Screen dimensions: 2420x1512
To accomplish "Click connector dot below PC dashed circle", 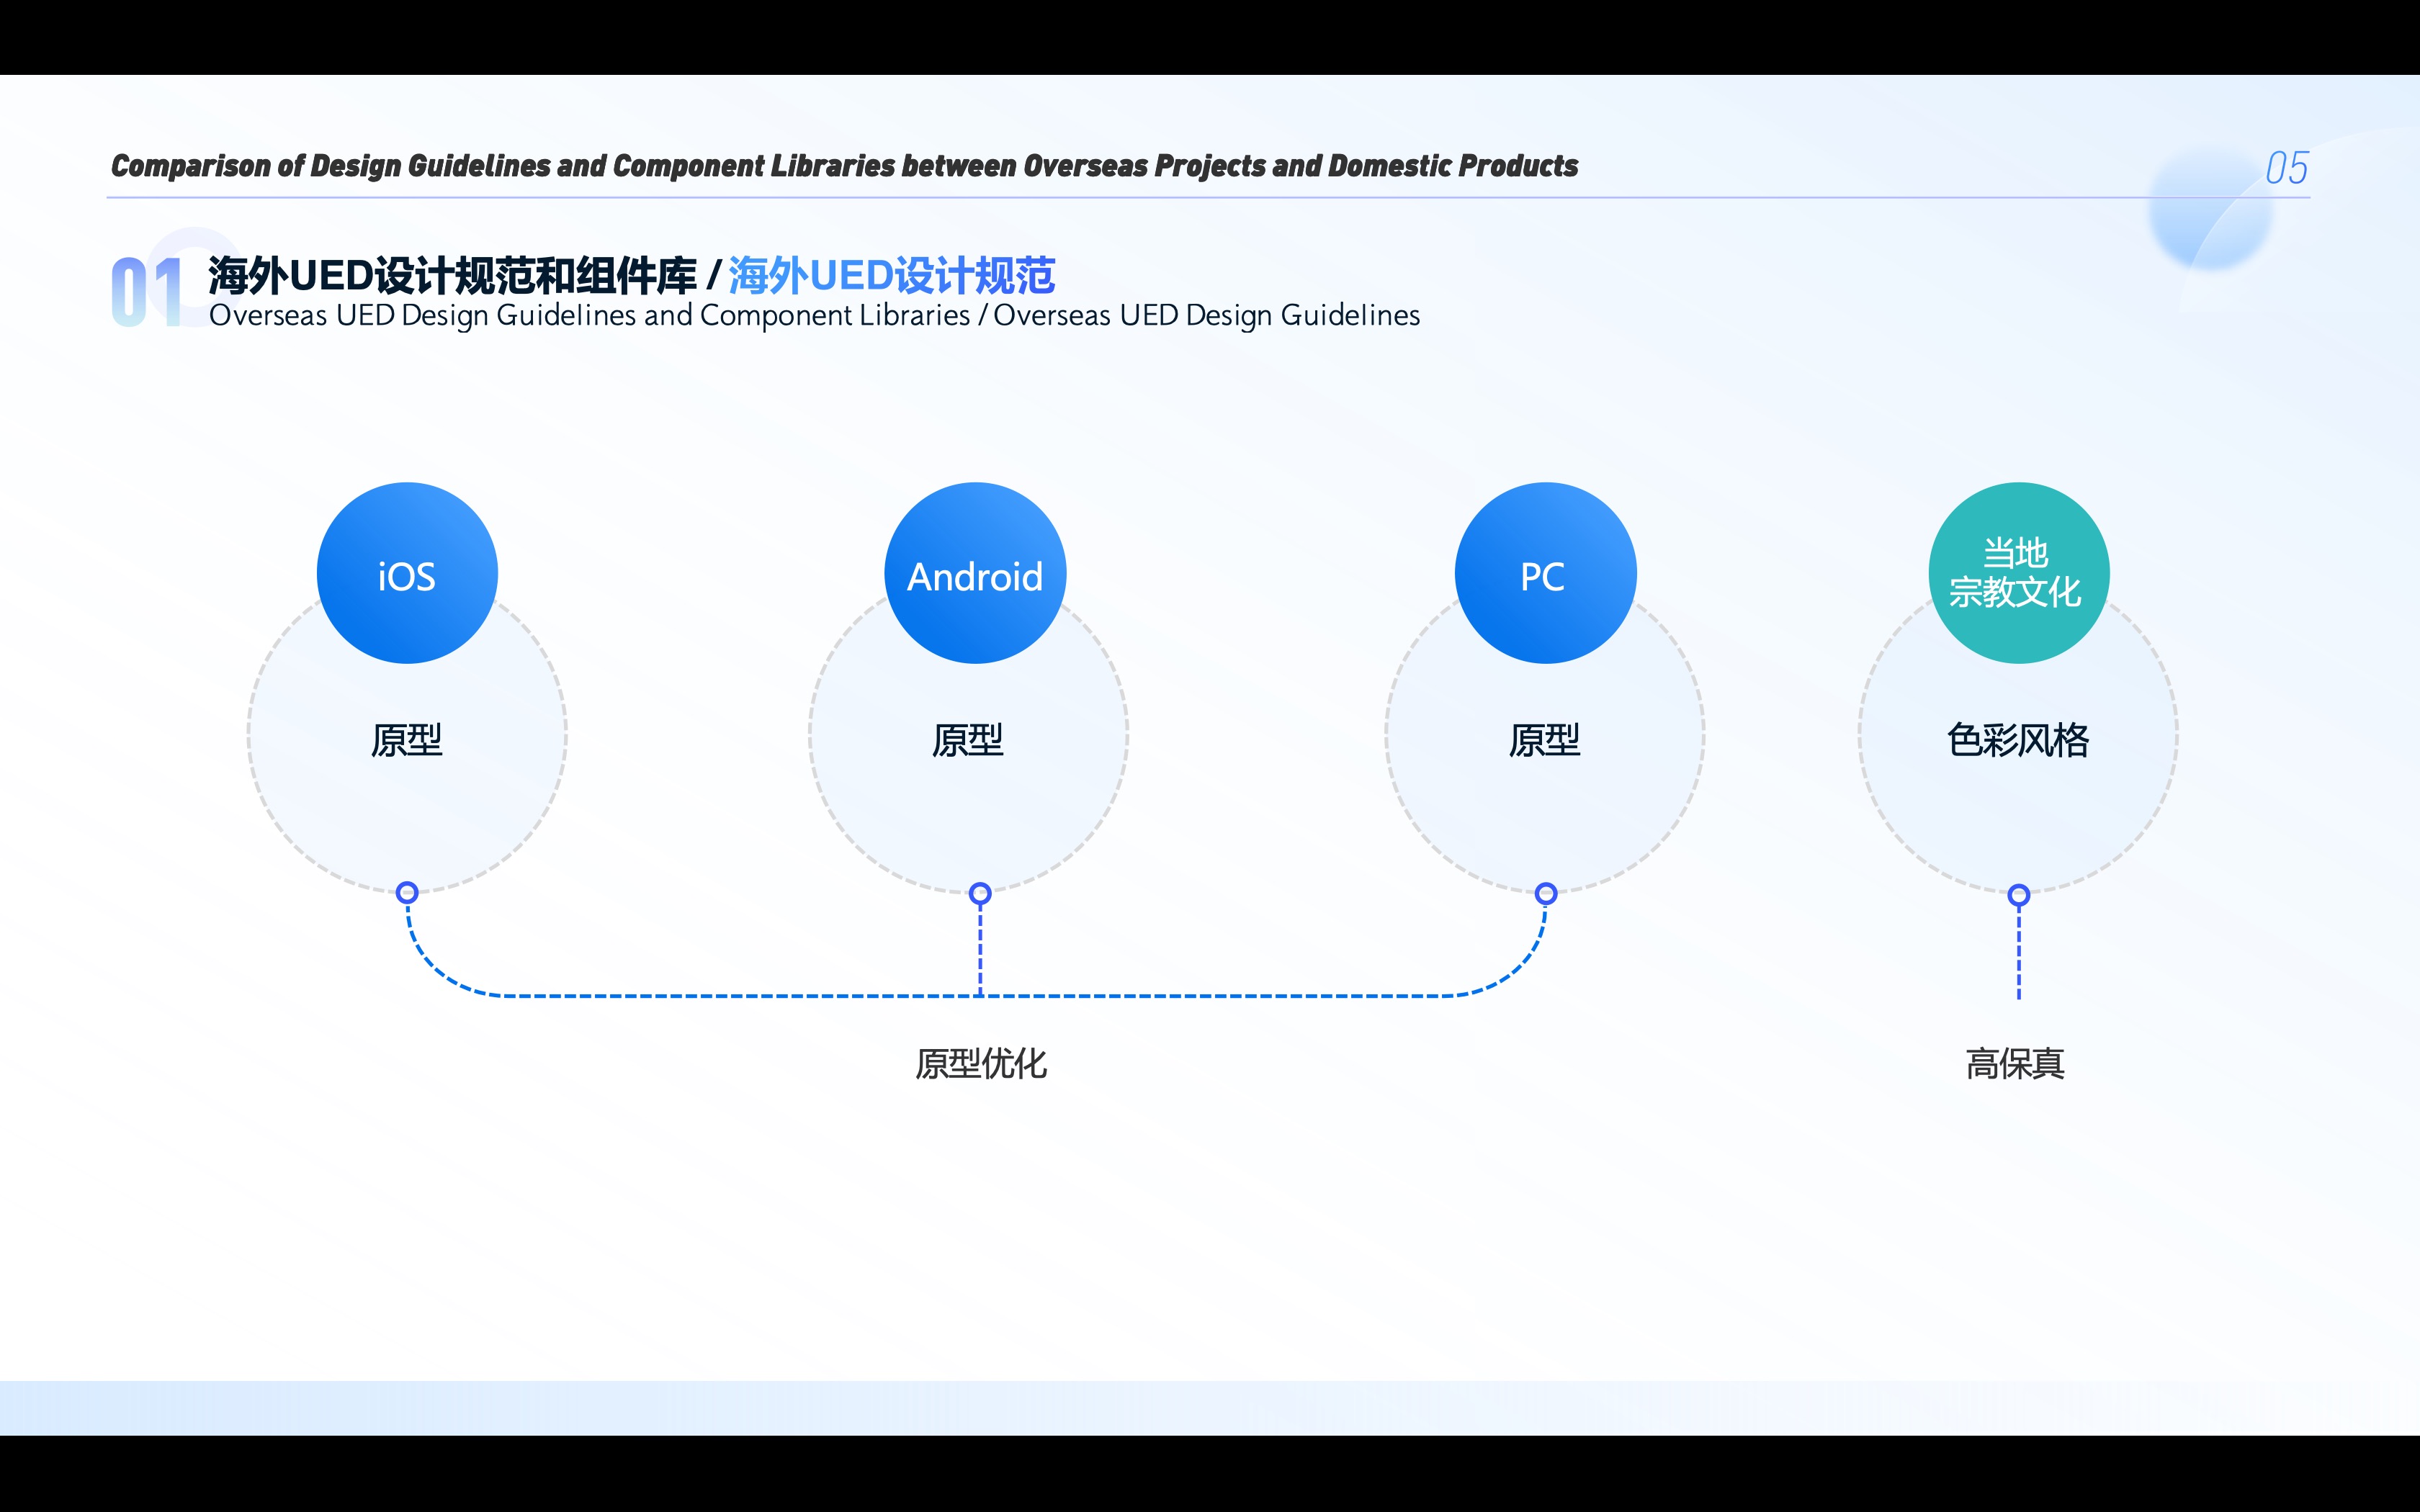I will coord(1546,893).
